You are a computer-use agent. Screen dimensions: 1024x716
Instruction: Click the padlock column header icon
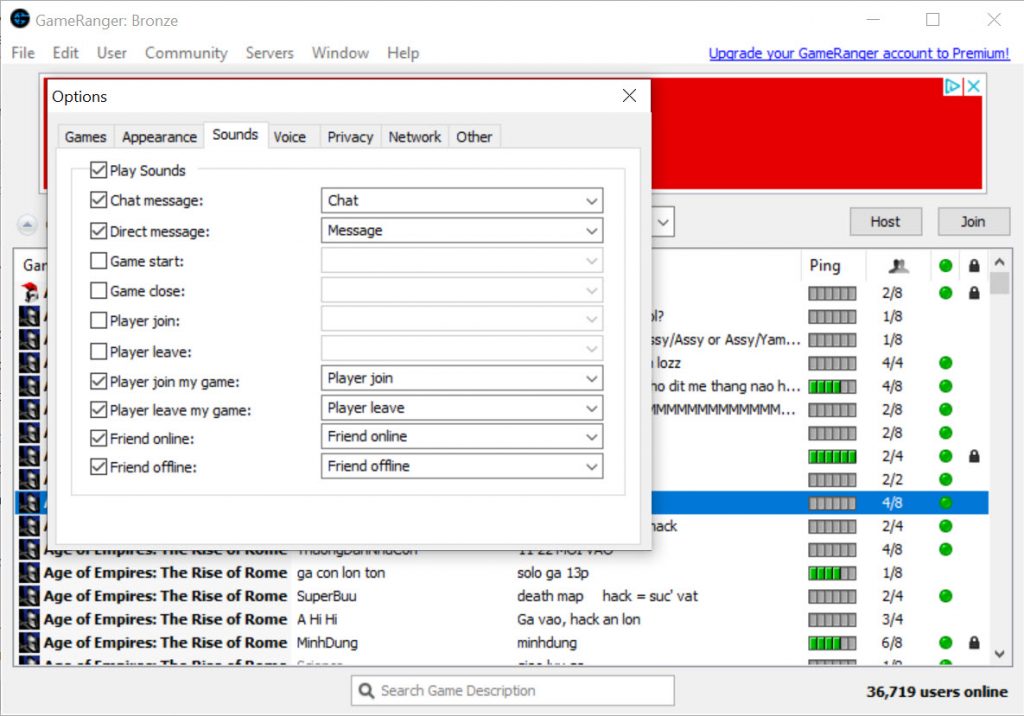pyautogui.click(x=974, y=266)
